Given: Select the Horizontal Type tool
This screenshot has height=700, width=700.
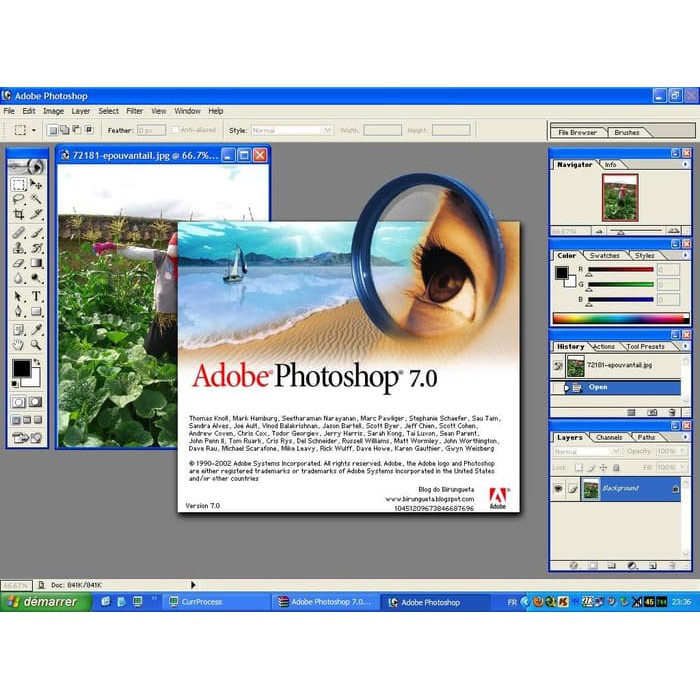Looking at the screenshot, I should pos(36,296).
